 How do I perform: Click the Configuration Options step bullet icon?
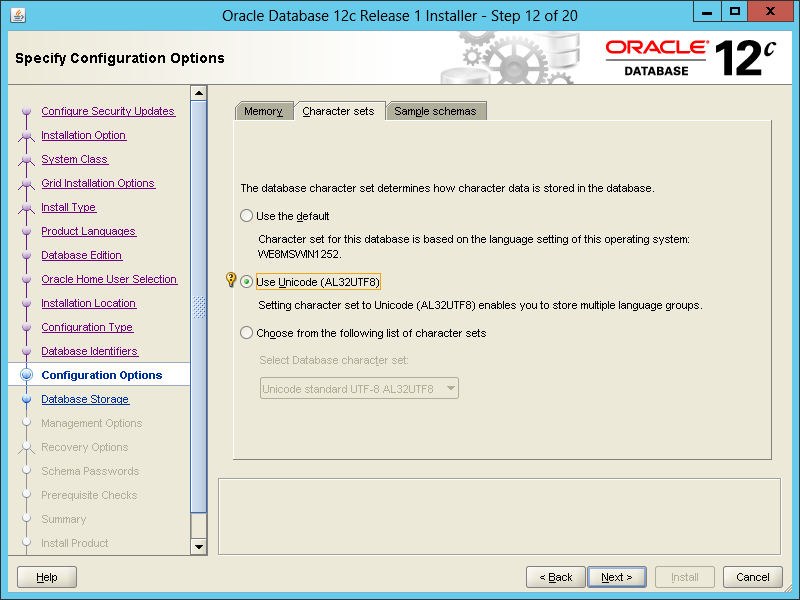(27, 375)
